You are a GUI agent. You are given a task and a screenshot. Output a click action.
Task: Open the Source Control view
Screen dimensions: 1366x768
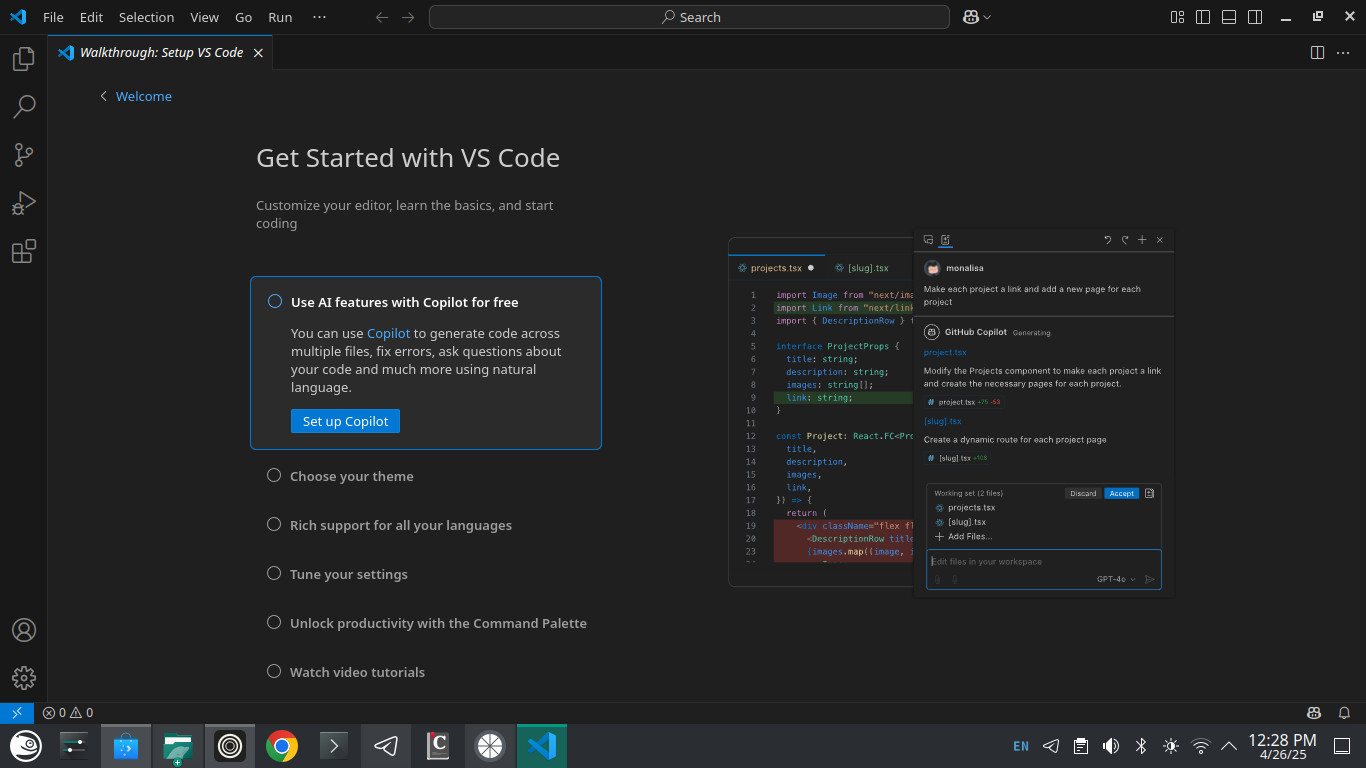point(24,155)
